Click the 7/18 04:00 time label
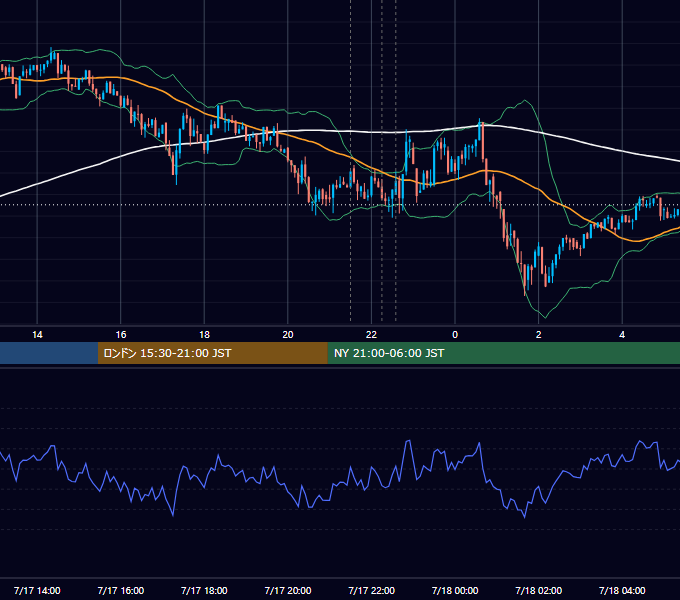The image size is (680, 600). coord(622,590)
